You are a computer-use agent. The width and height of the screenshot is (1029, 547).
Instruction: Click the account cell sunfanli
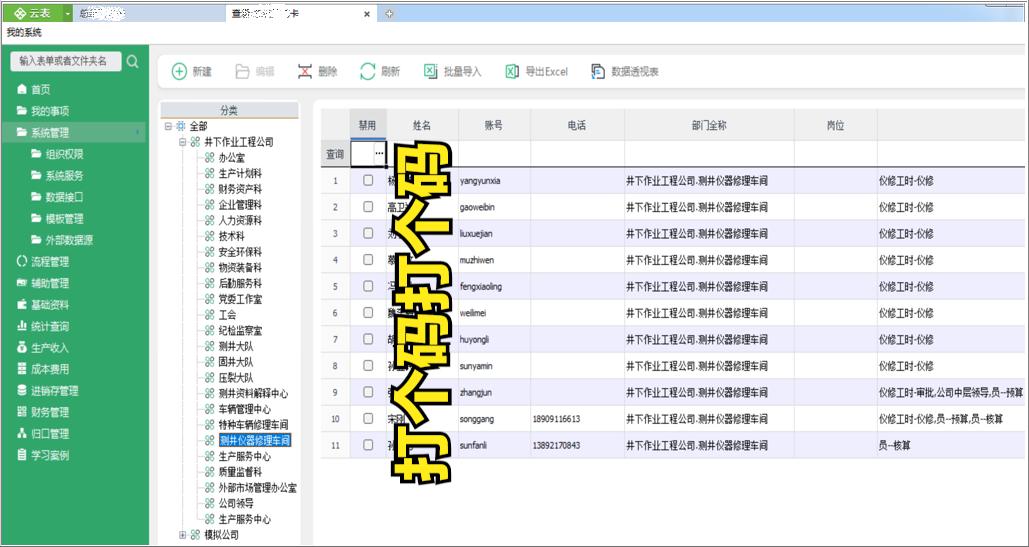494,445
